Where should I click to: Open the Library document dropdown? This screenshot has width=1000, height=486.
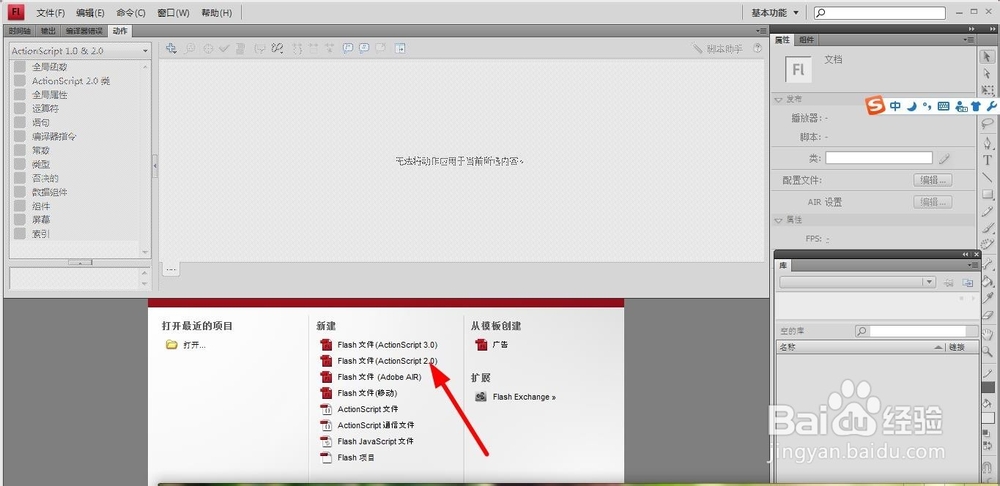[x=857, y=282]
